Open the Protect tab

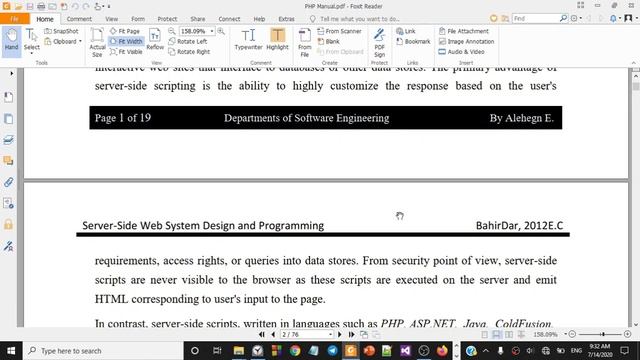click(x=167, y=19)
